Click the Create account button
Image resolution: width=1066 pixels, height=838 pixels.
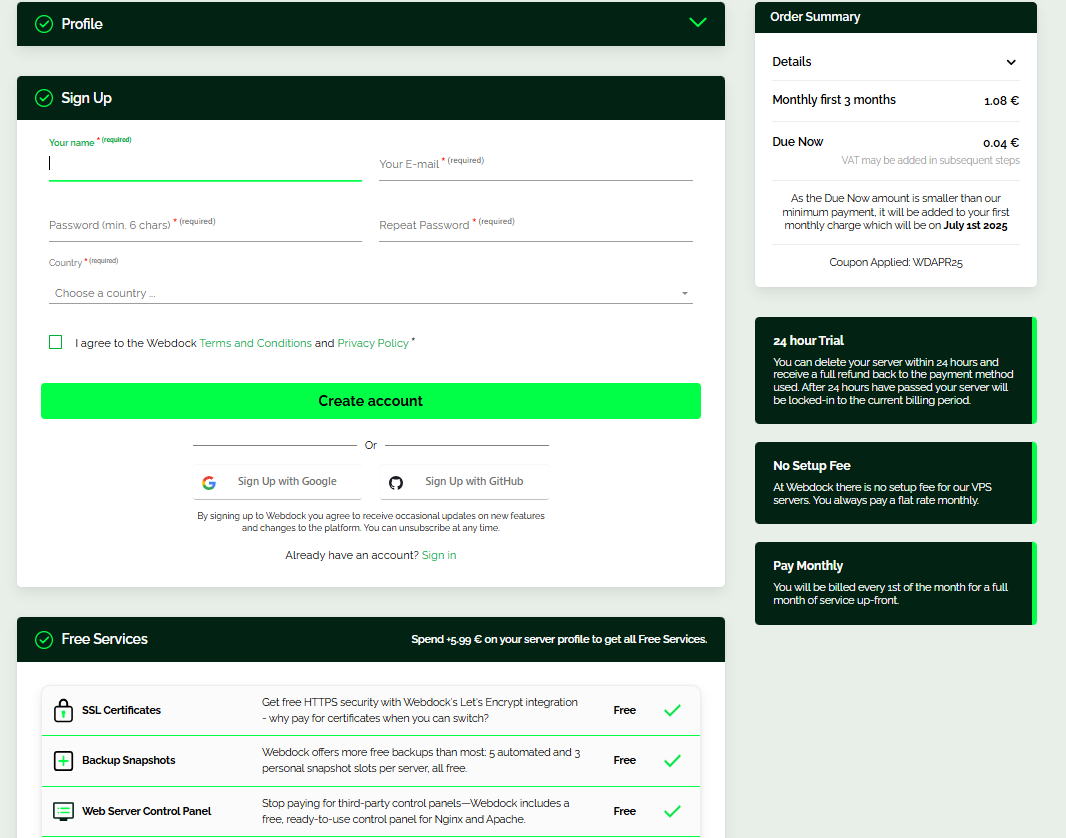[x=371, y=401]
